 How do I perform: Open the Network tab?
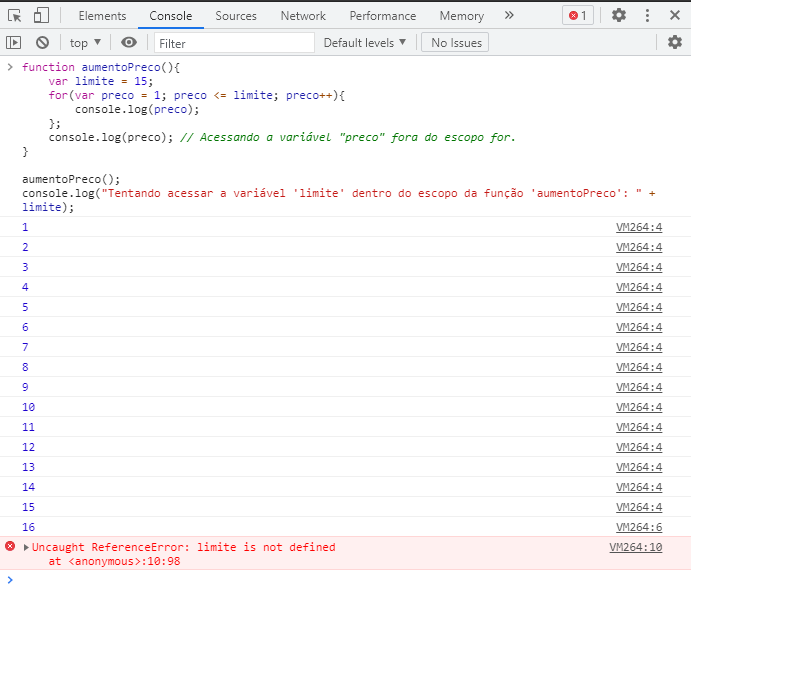pyautogui.click(x=303, y=16)
